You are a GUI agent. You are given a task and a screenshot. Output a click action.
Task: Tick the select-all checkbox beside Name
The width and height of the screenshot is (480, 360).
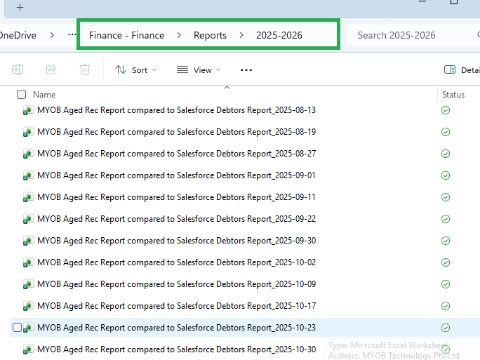(x=21, y=95)
